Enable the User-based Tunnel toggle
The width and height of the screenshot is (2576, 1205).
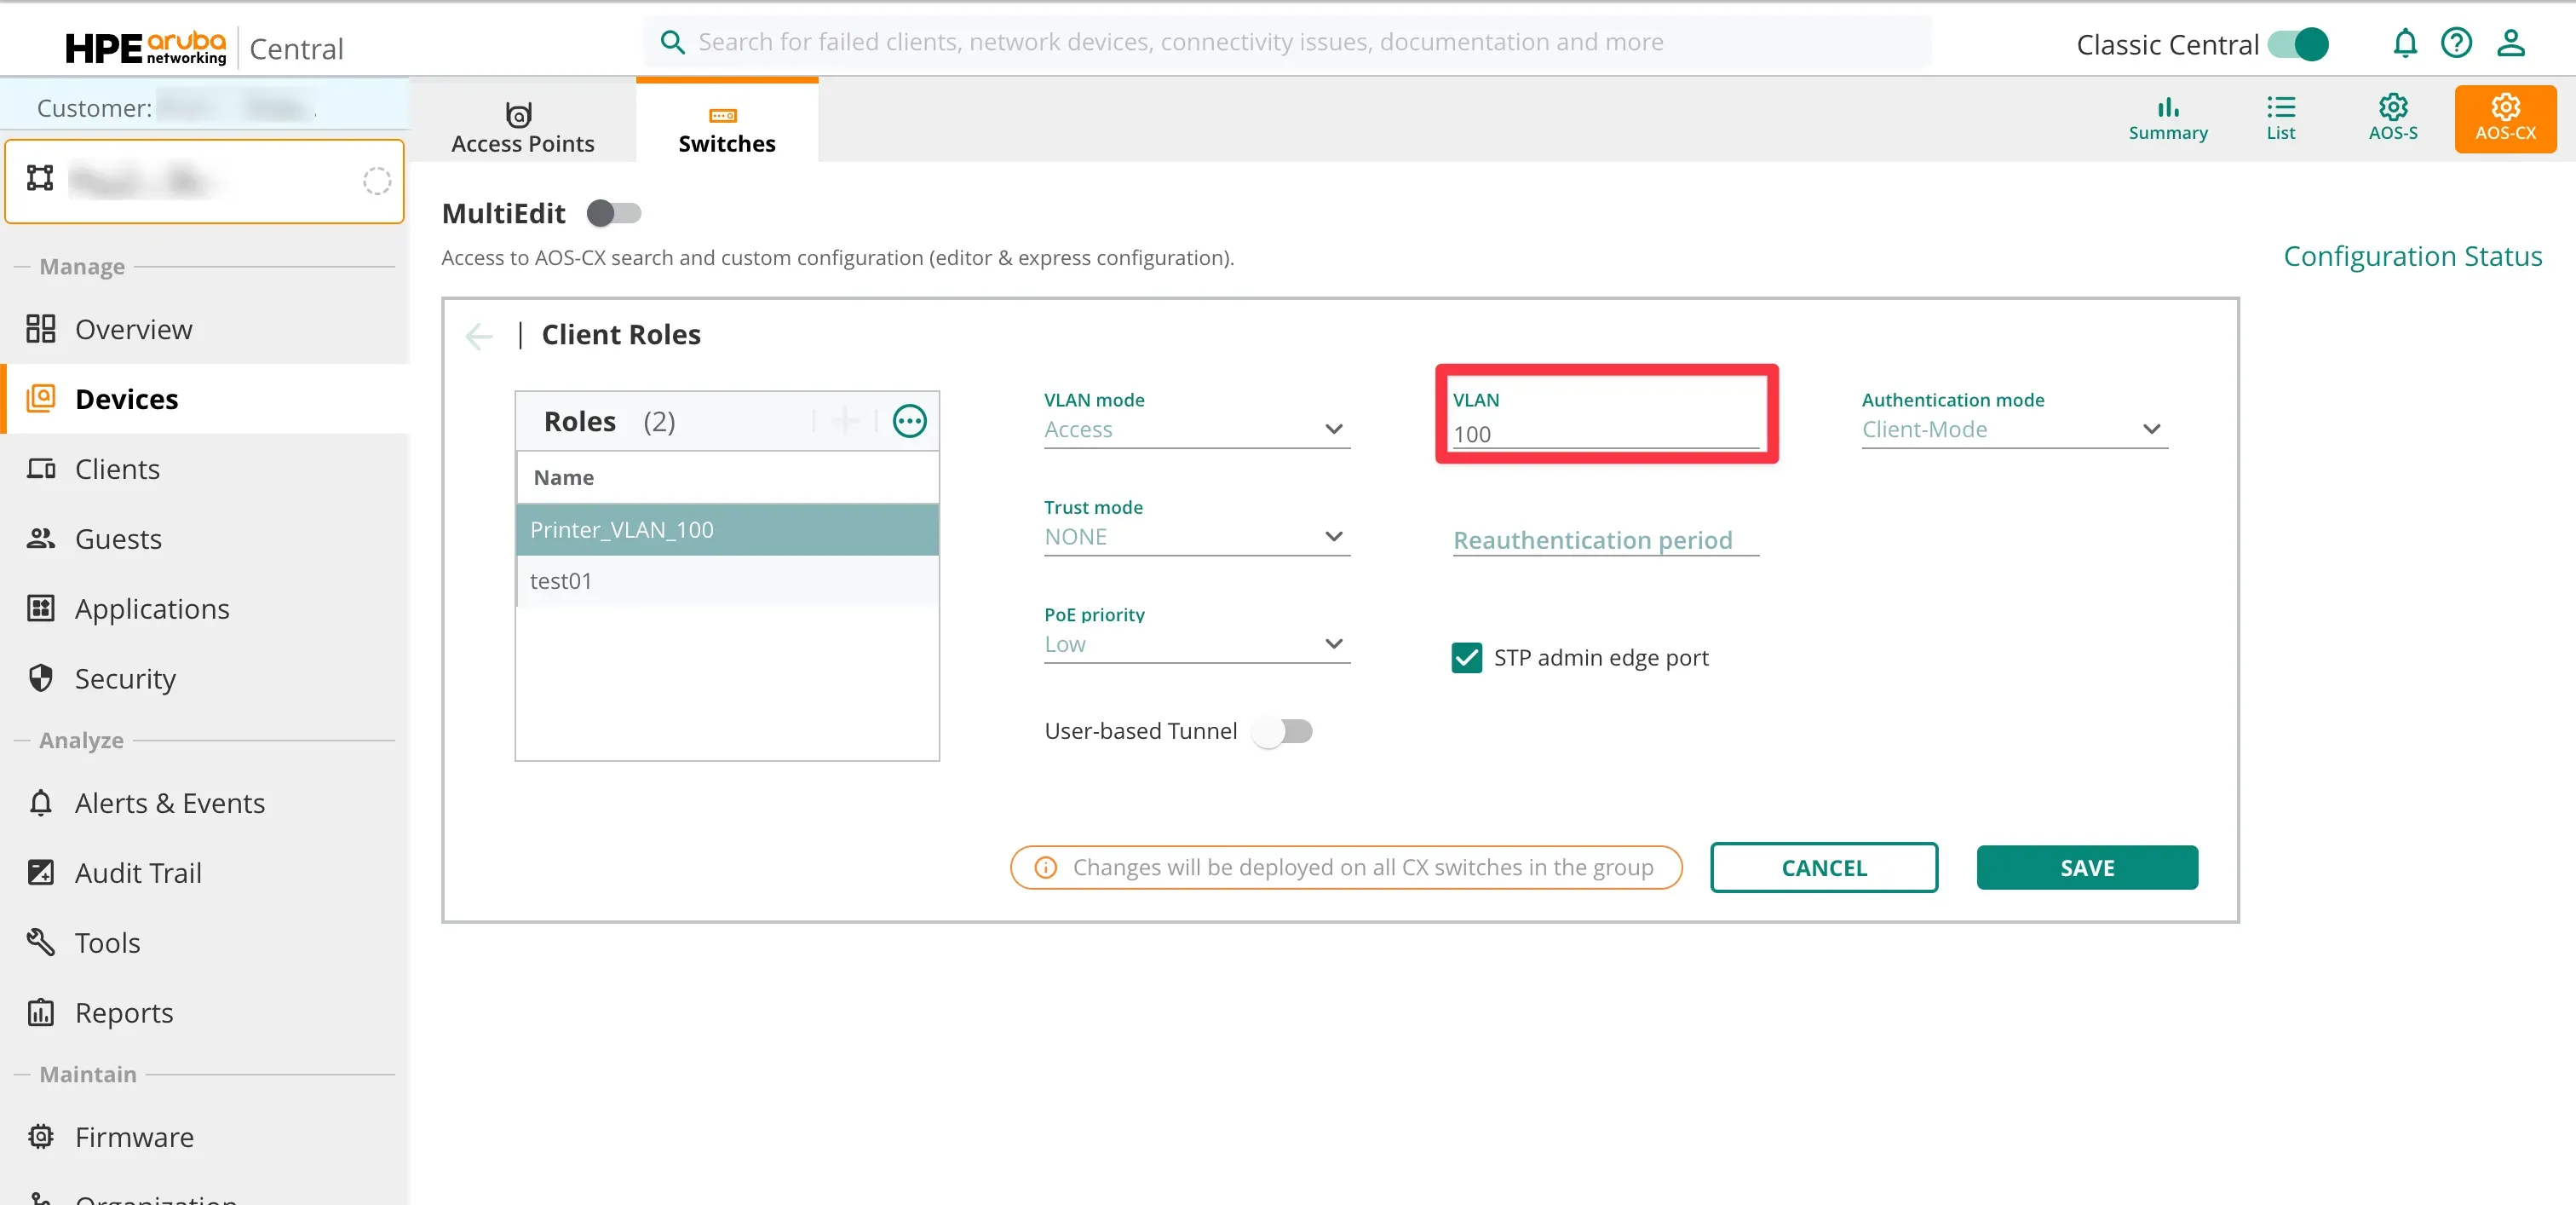(1283, 731)
